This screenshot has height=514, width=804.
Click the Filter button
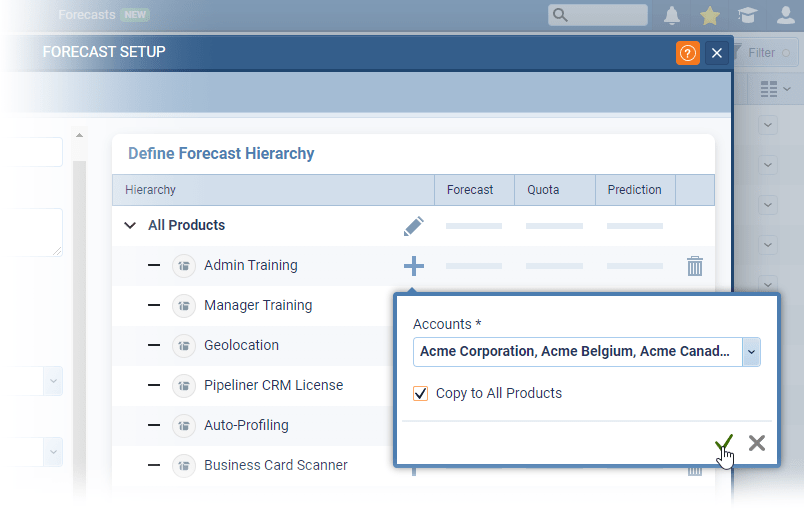click(x=762, y=53)
